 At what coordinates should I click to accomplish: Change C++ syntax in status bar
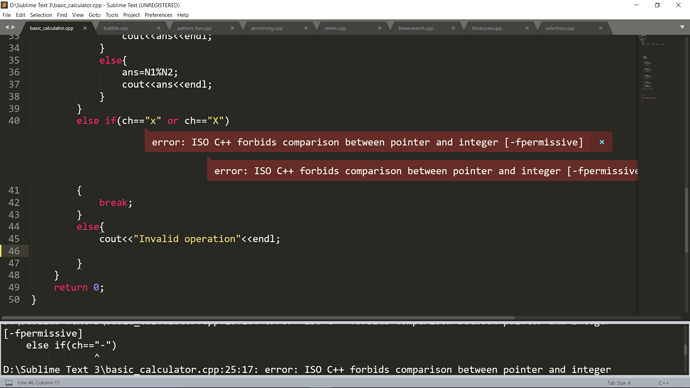pos(664,383)
